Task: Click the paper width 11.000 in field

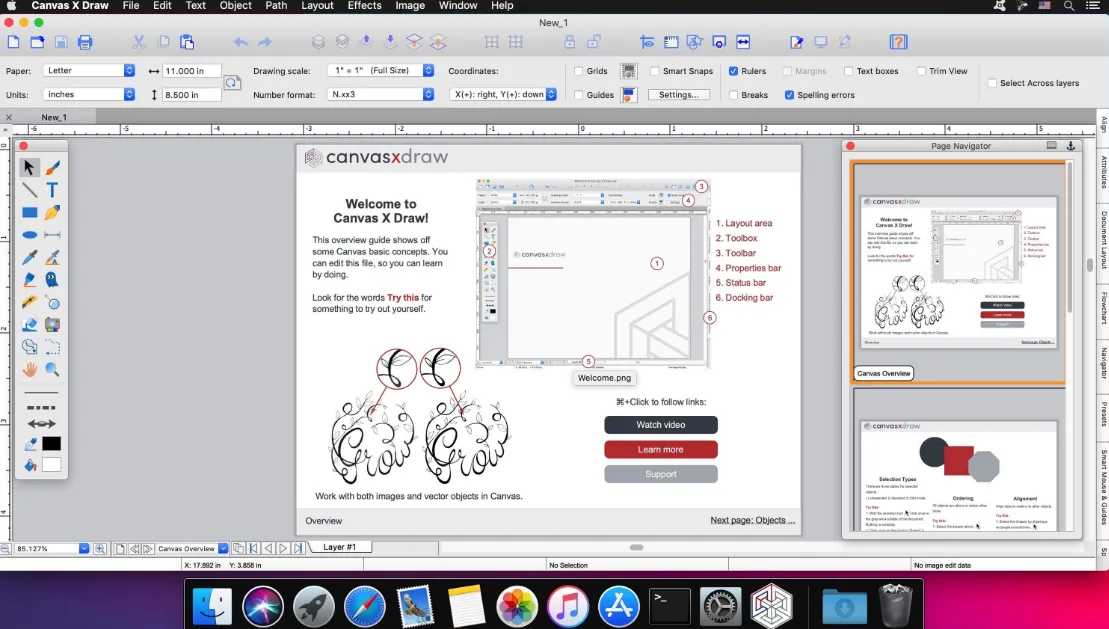Action: [192, 71]
